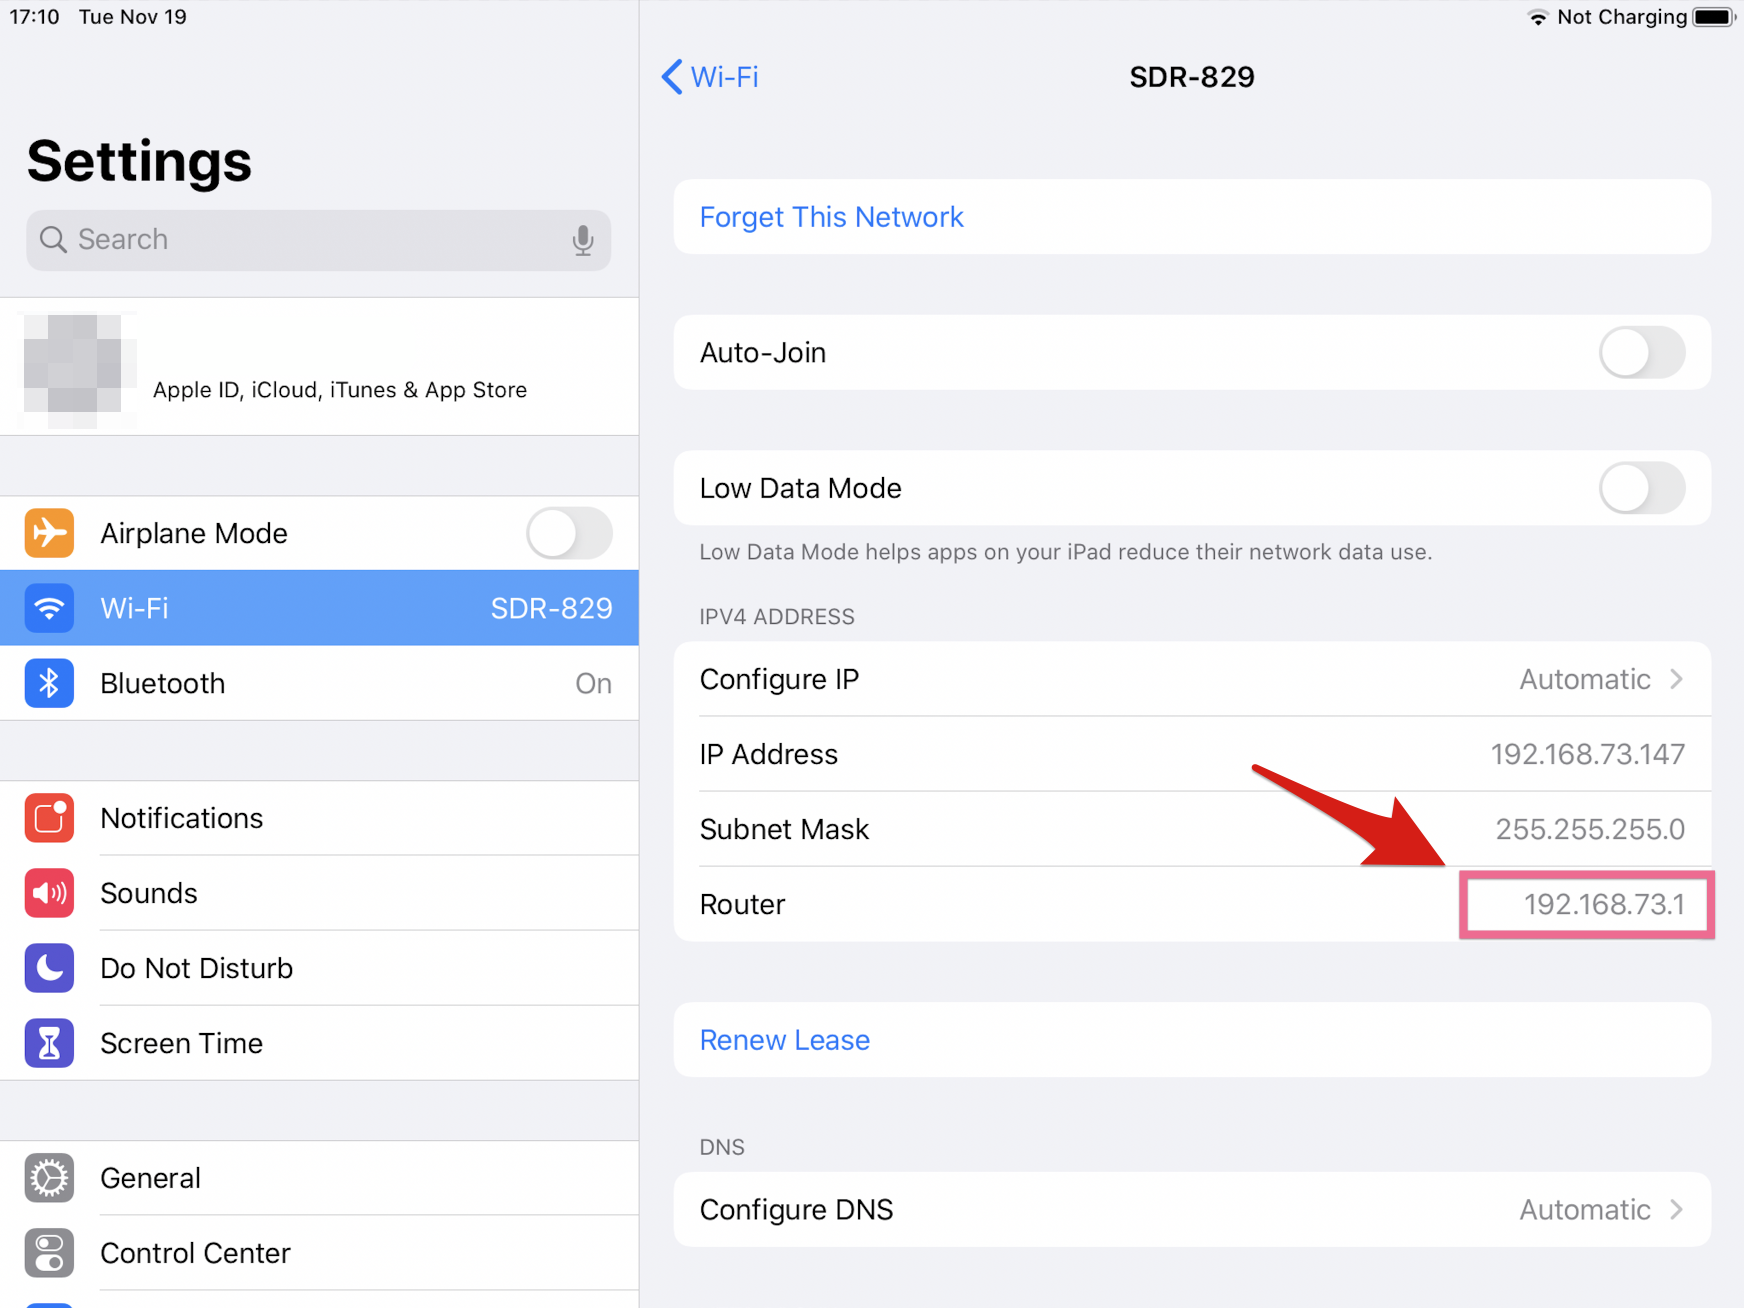Toggle Airplane Mode switch
The image size is (1744, 1308).
click(x=569, y=533)
